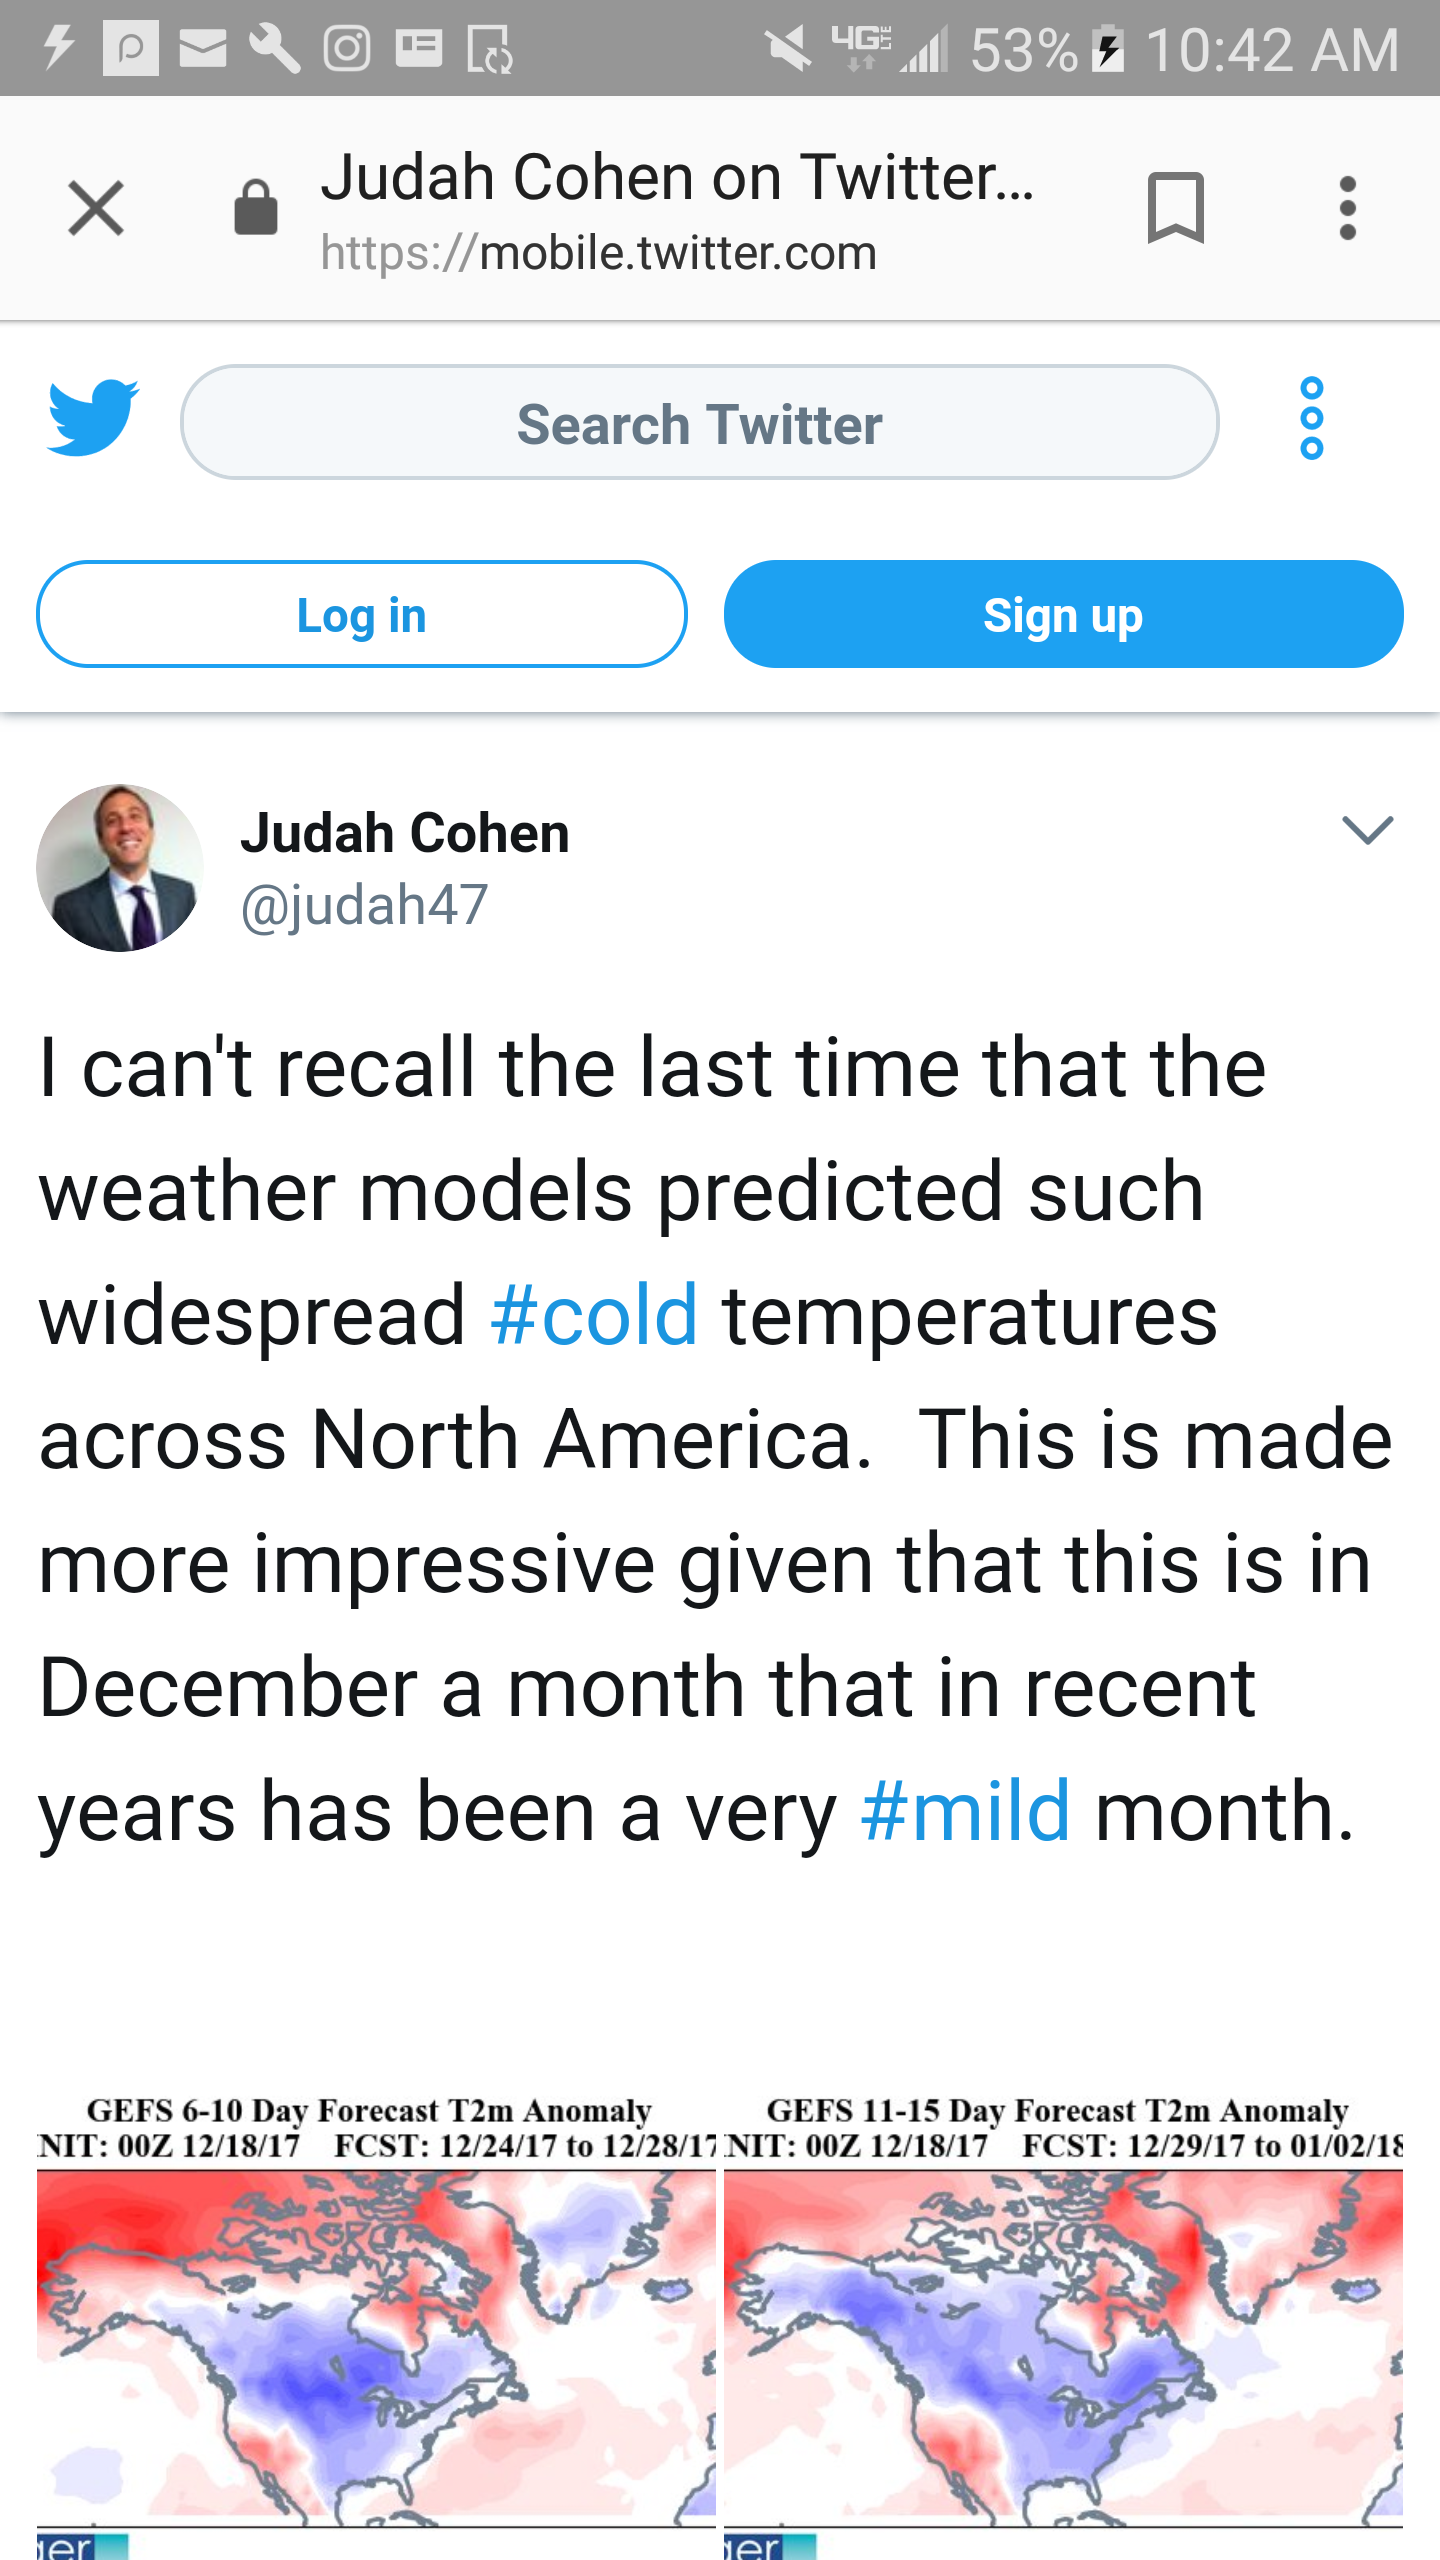Click the Sign up button
1440x2560 pixels.
1064,614
